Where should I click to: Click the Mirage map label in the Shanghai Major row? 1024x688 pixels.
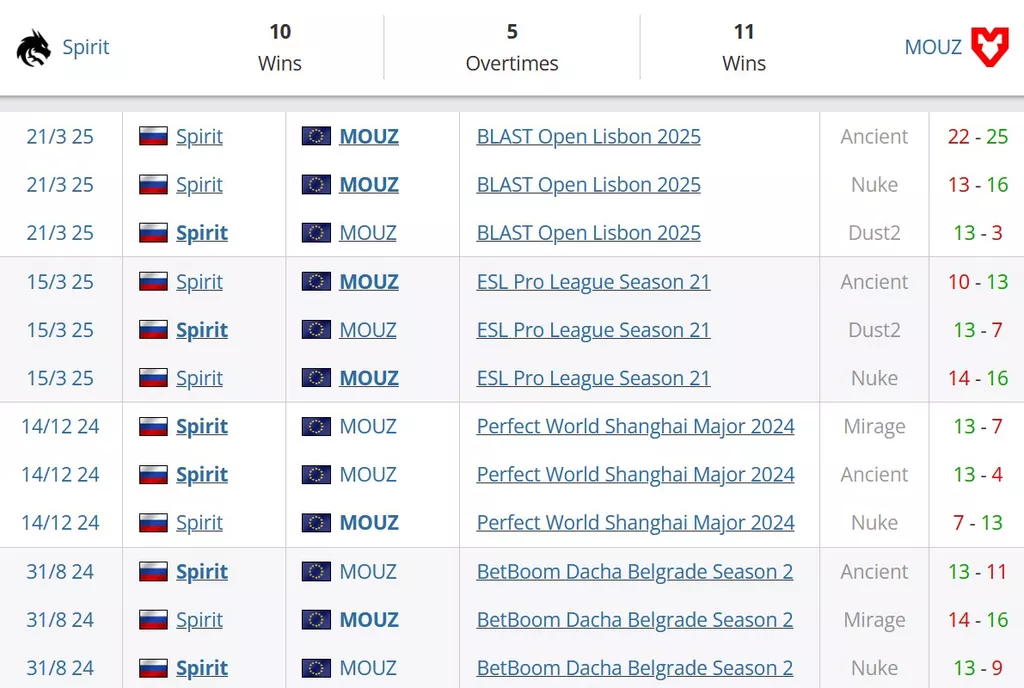[874, 427]
